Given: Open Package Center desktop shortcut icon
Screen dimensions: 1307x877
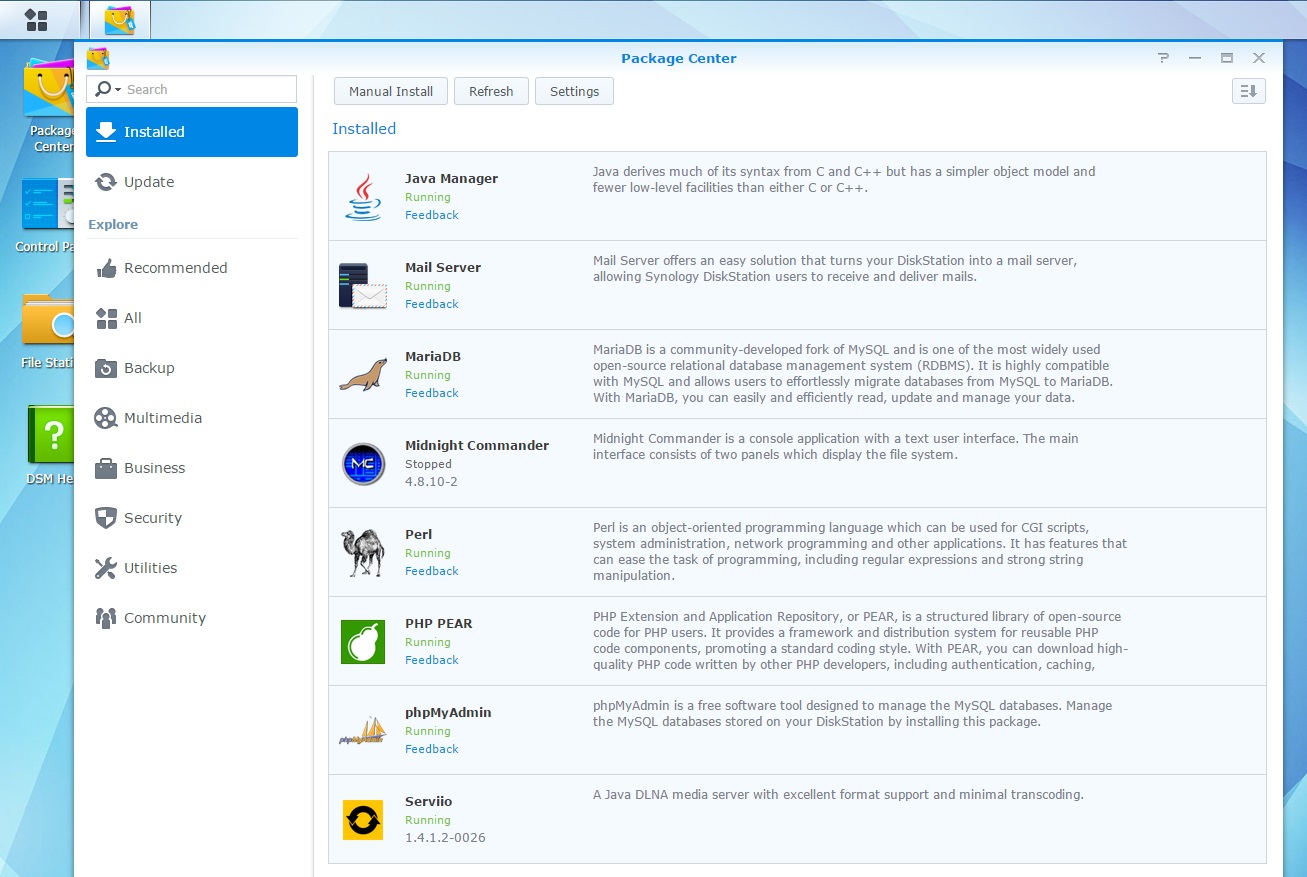Looking at the screenshot, I should point(49,88).
